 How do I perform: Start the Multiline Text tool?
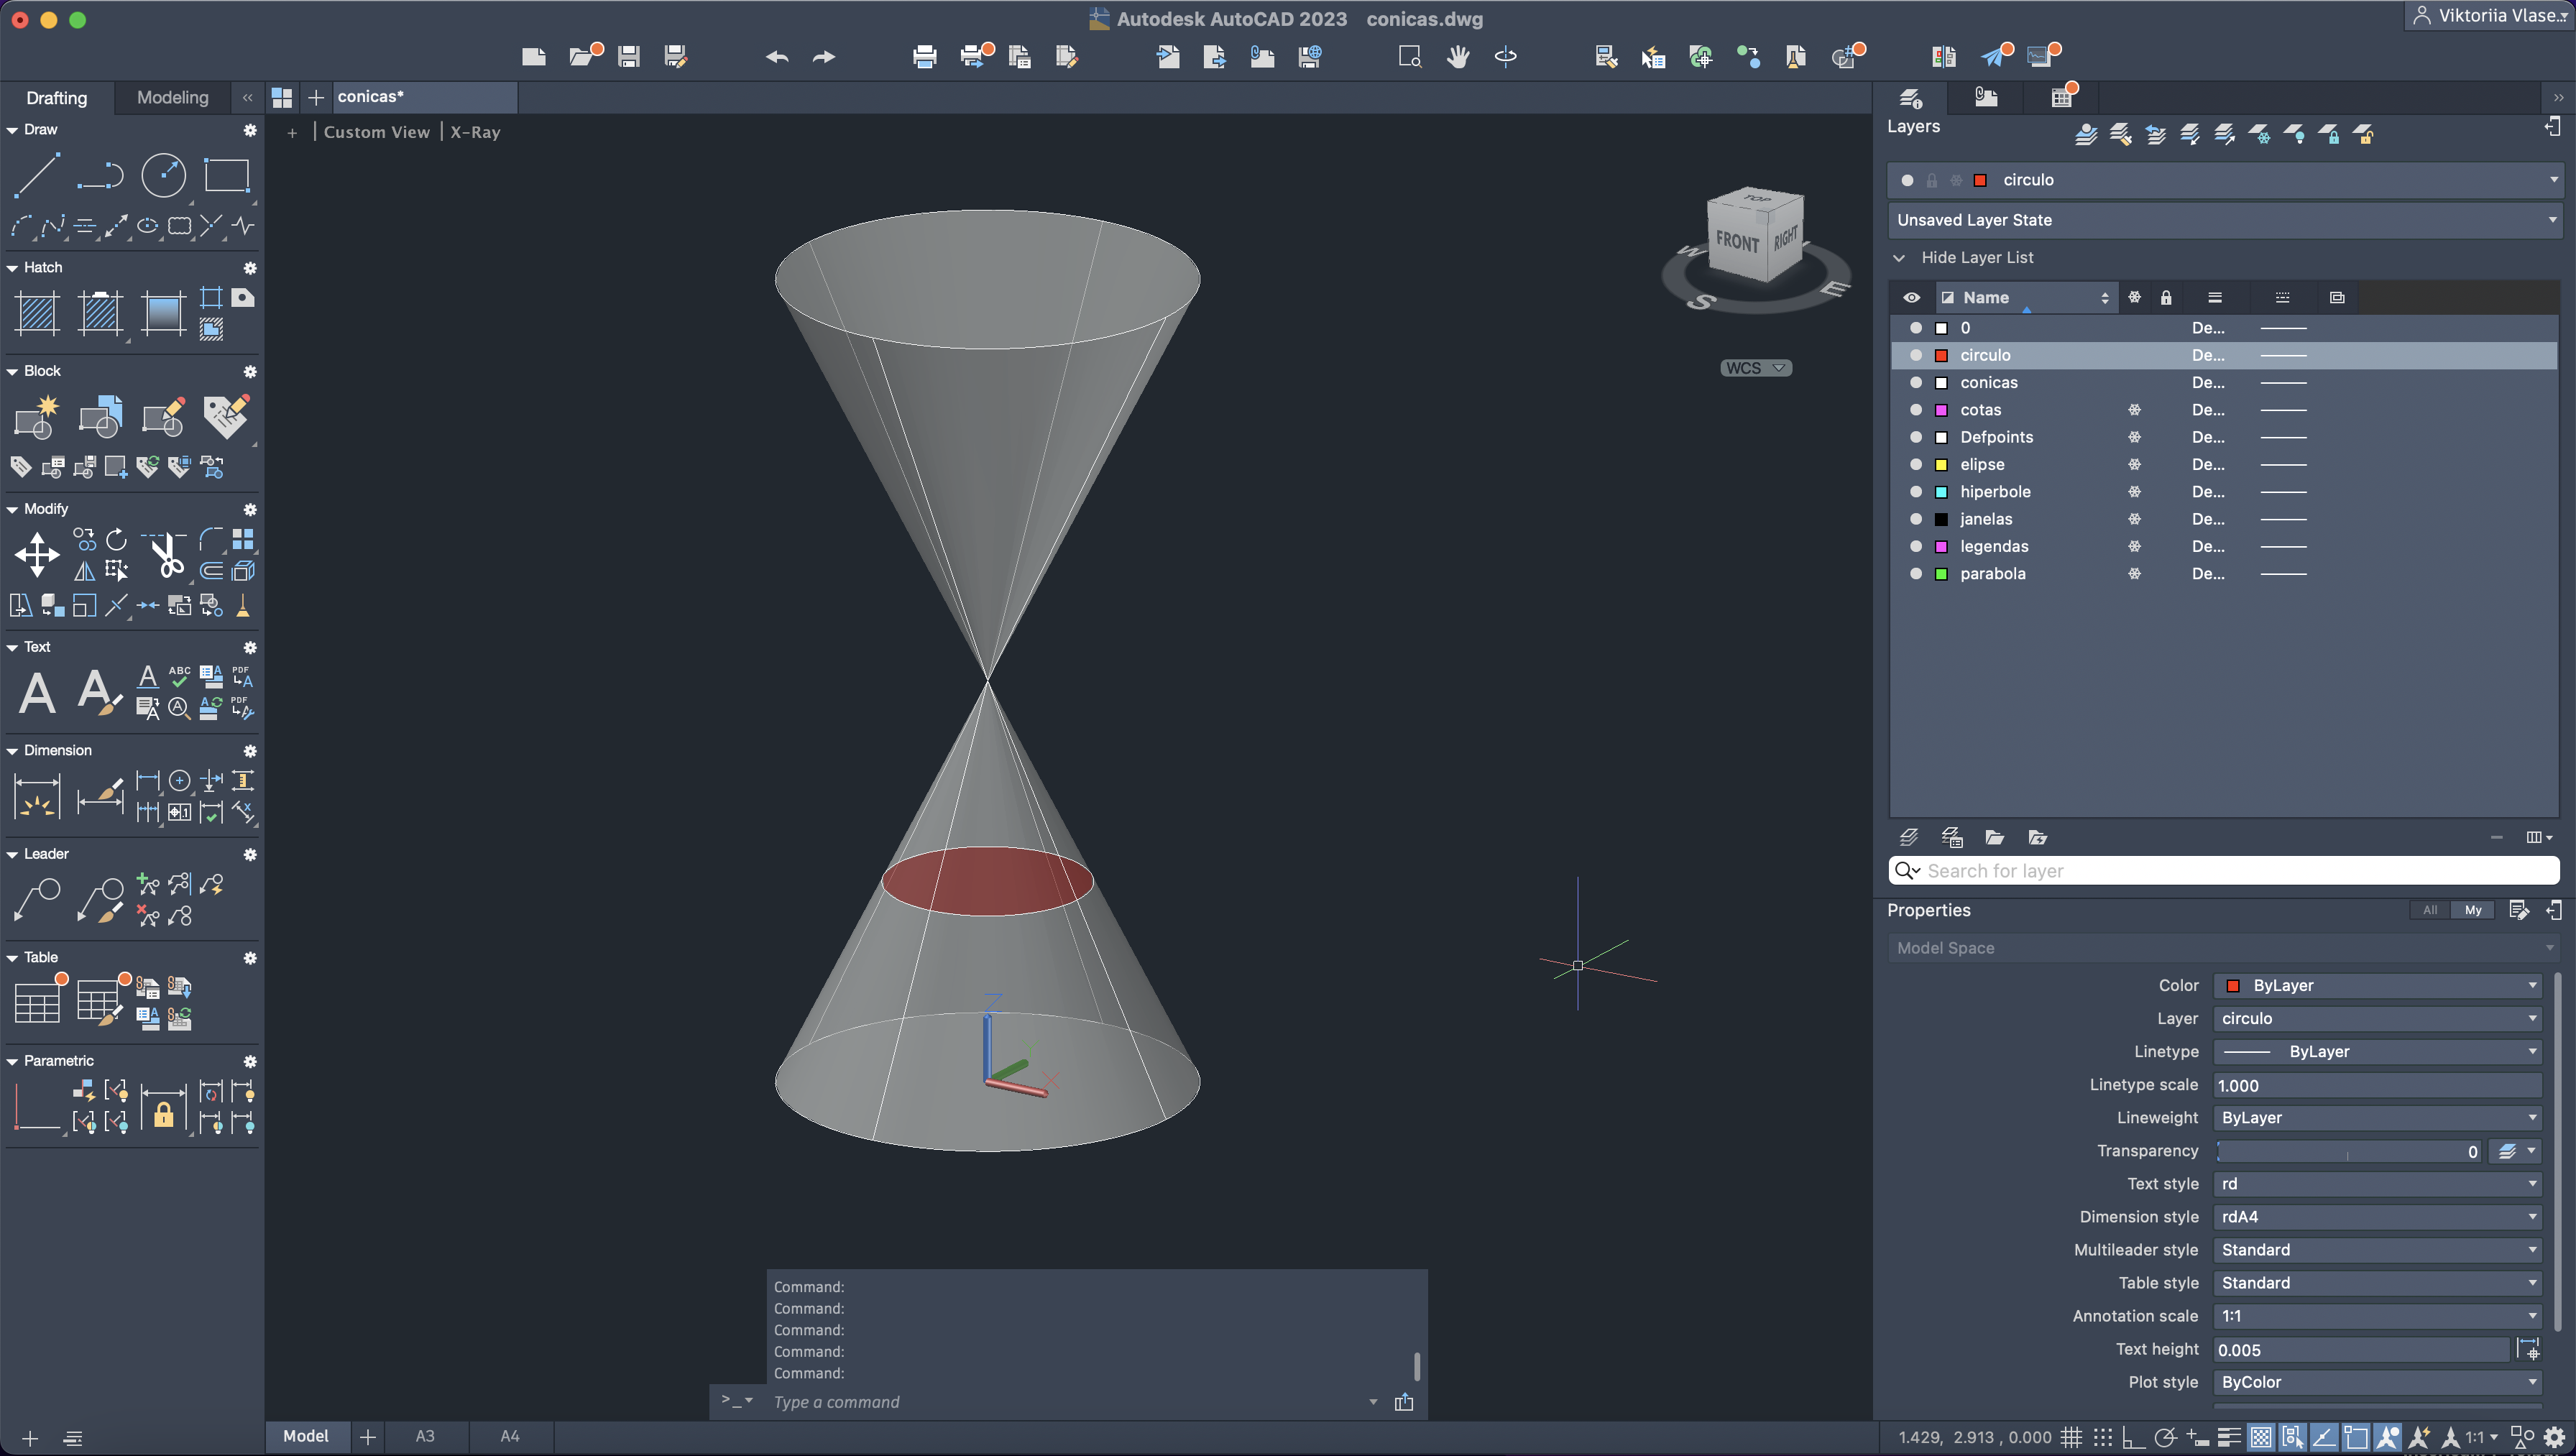37,693
